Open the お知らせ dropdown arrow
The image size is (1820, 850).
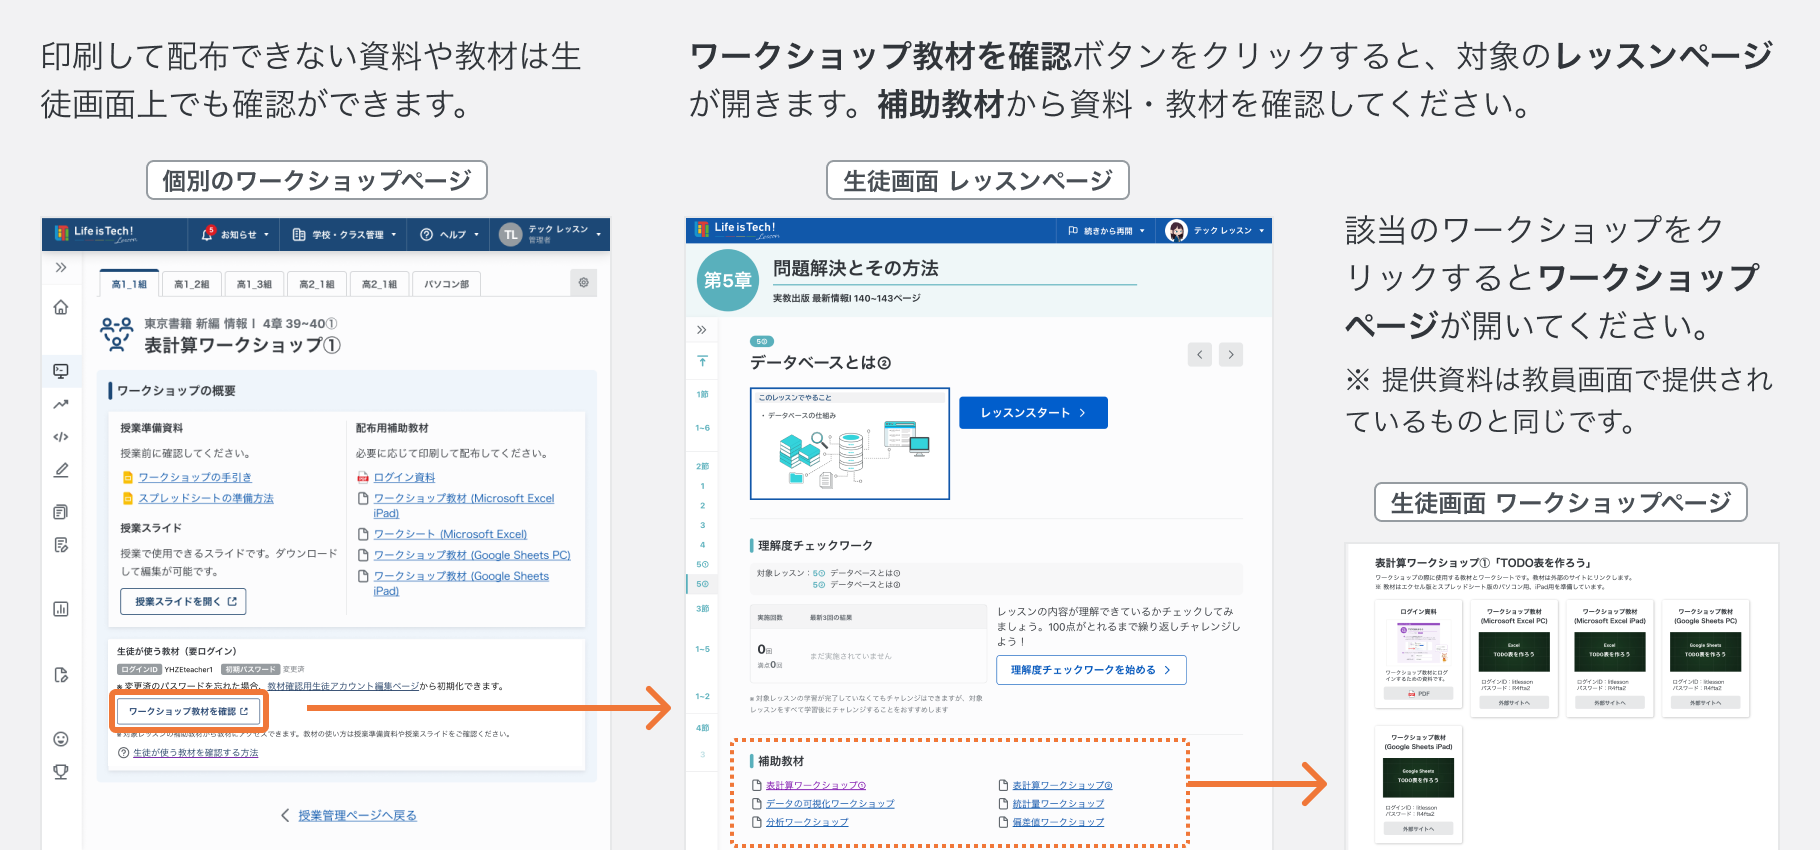click(267, 235)
